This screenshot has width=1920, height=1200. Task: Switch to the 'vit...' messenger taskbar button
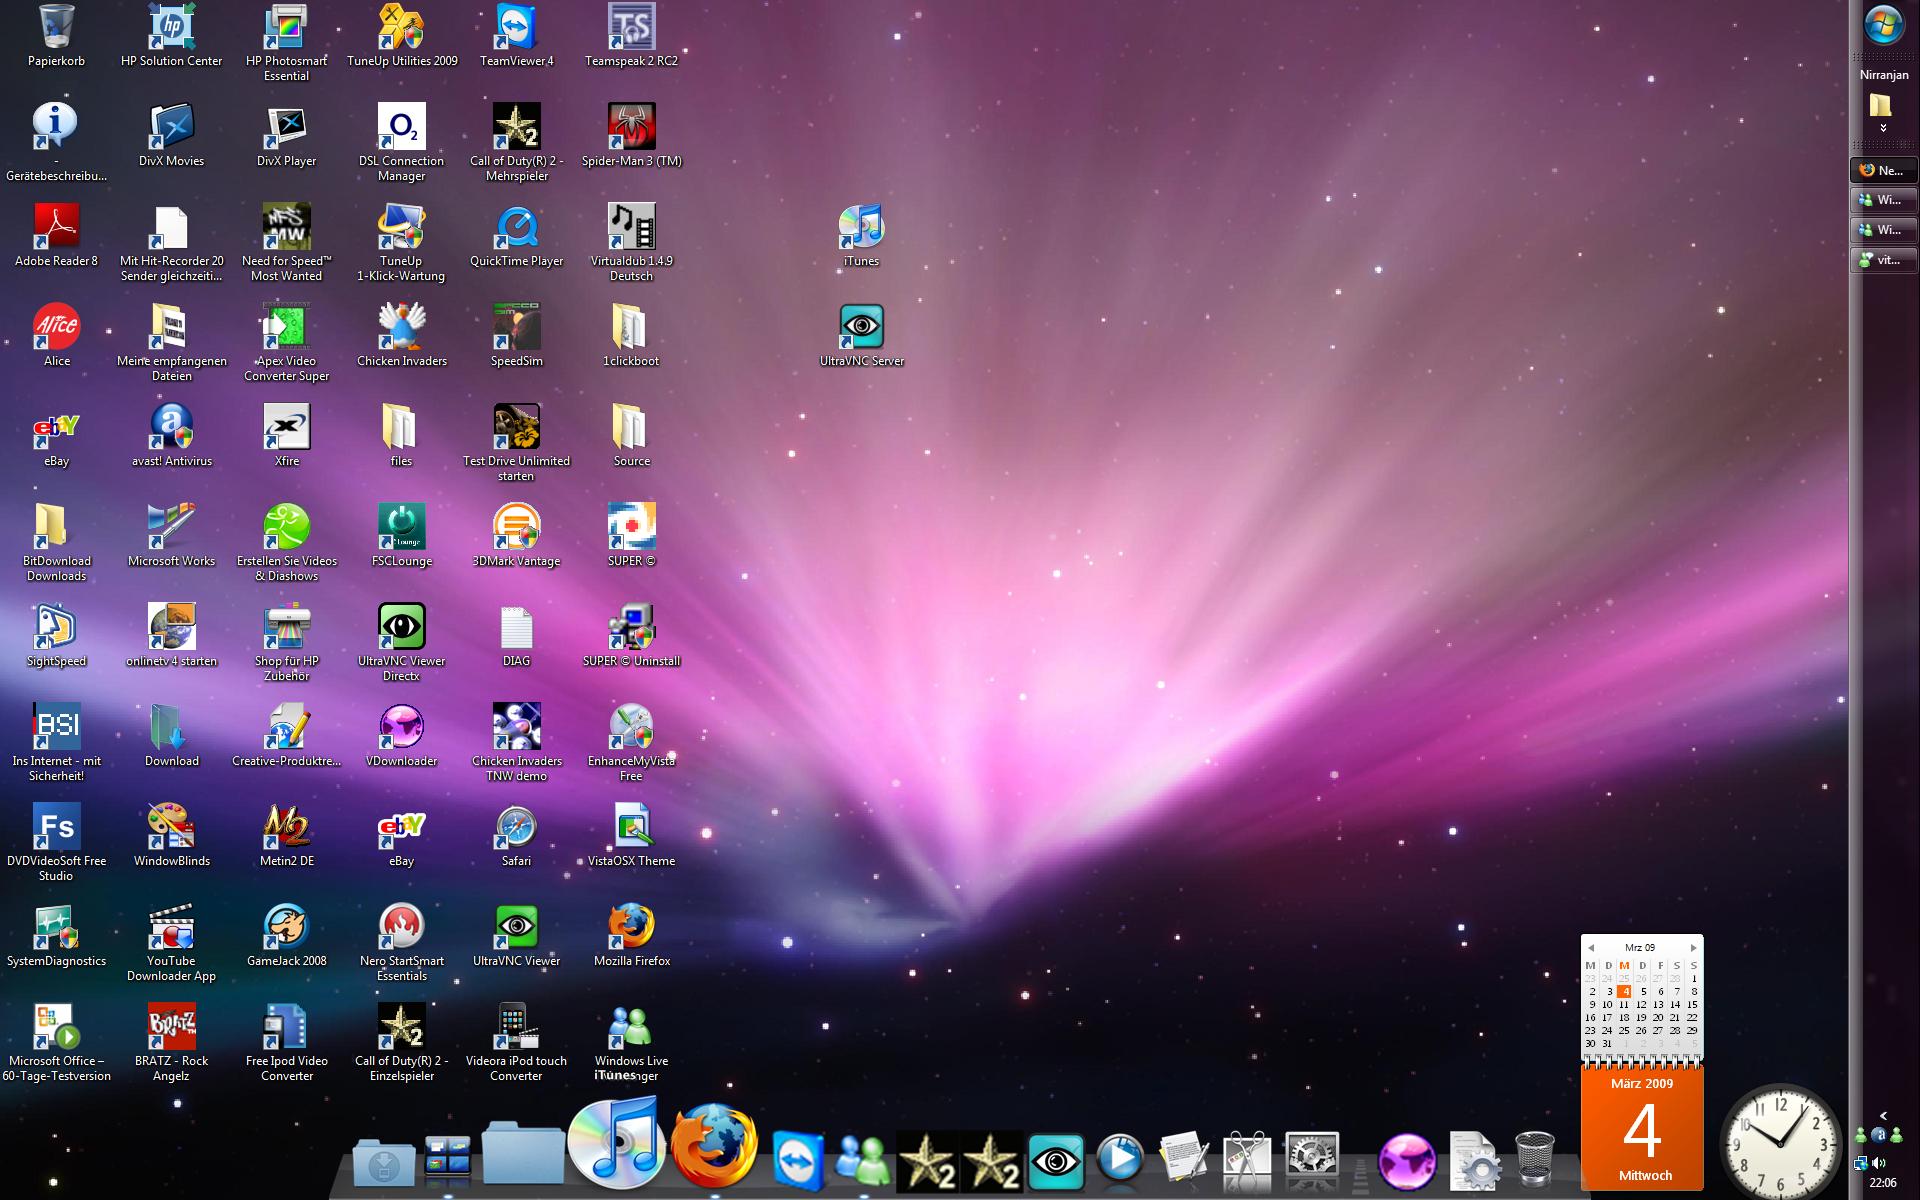coord(1884,260)
